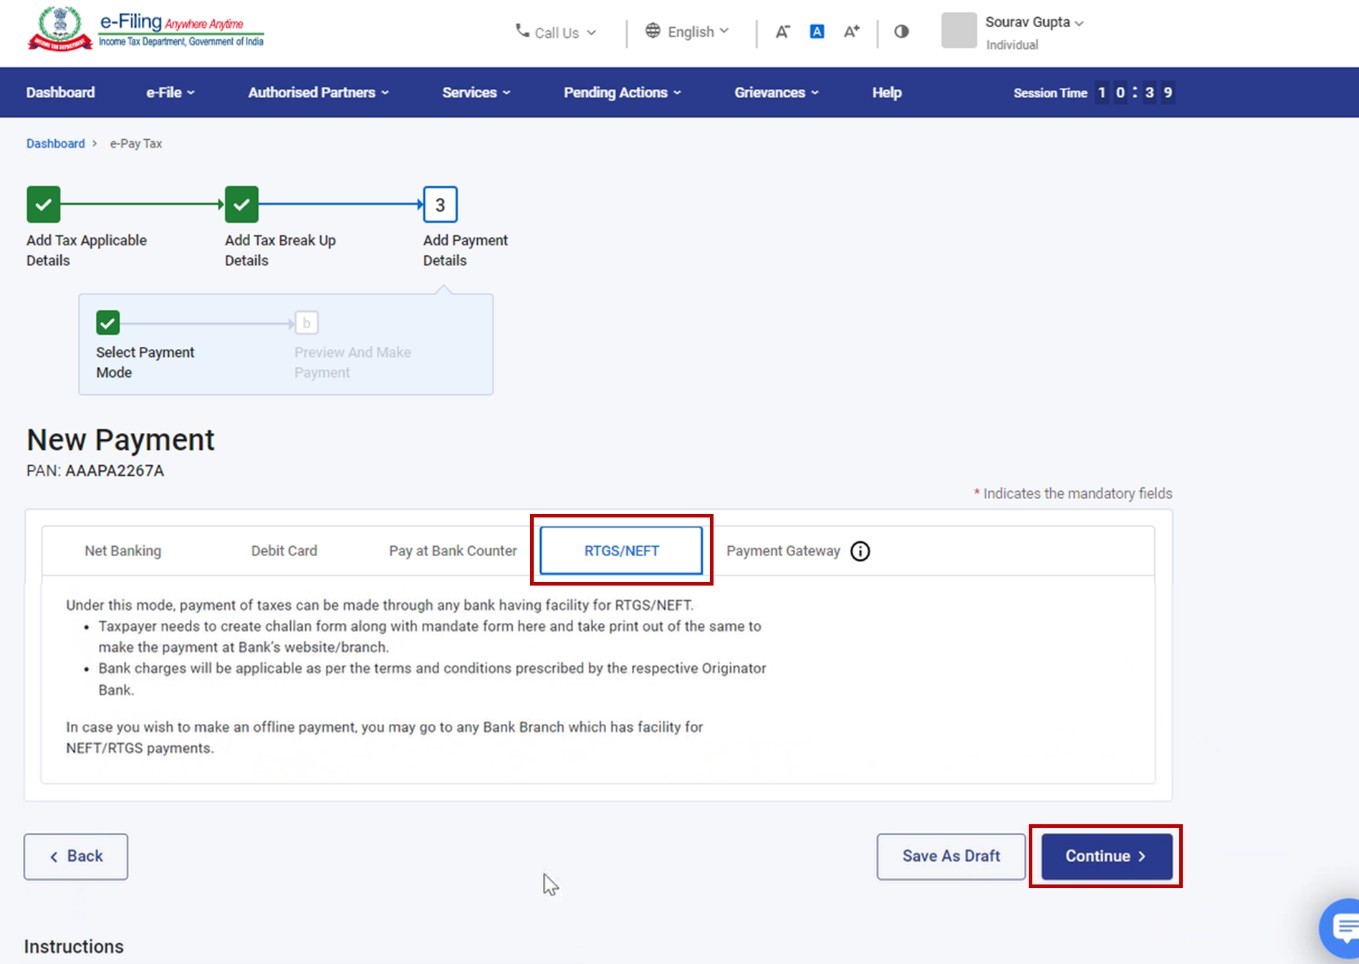The image size is (1359, 964).
Task: Click the e-Filing Income Tax logo
Action: 145,28
